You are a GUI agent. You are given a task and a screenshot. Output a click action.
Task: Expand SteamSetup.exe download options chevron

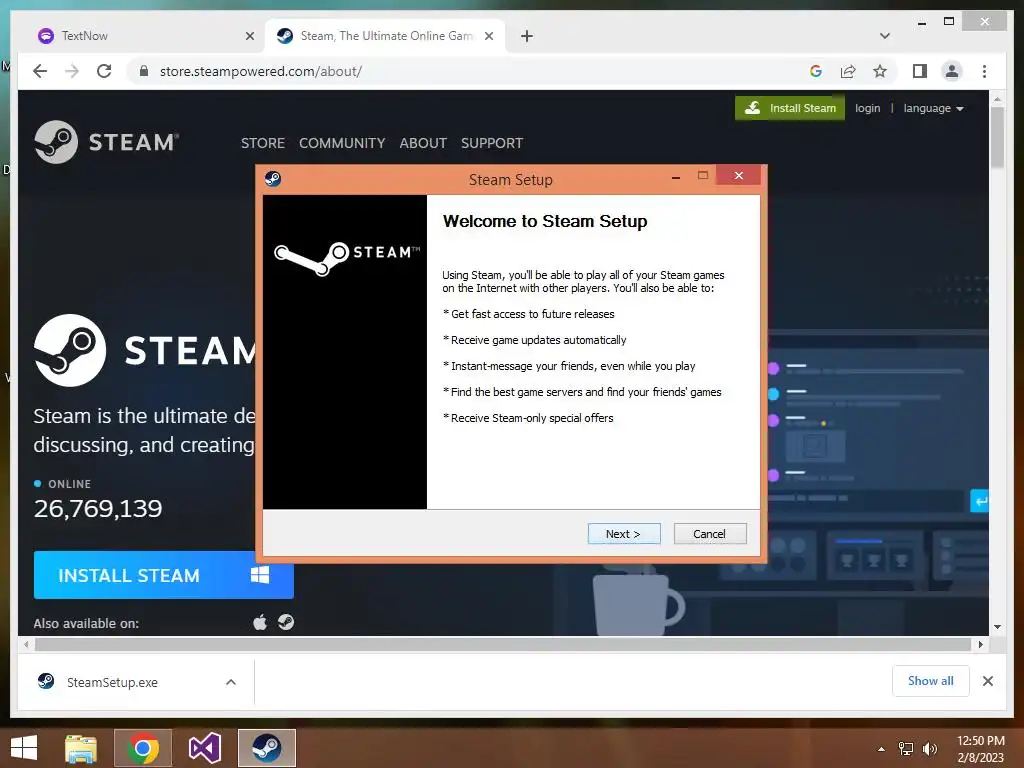(231, 682)
